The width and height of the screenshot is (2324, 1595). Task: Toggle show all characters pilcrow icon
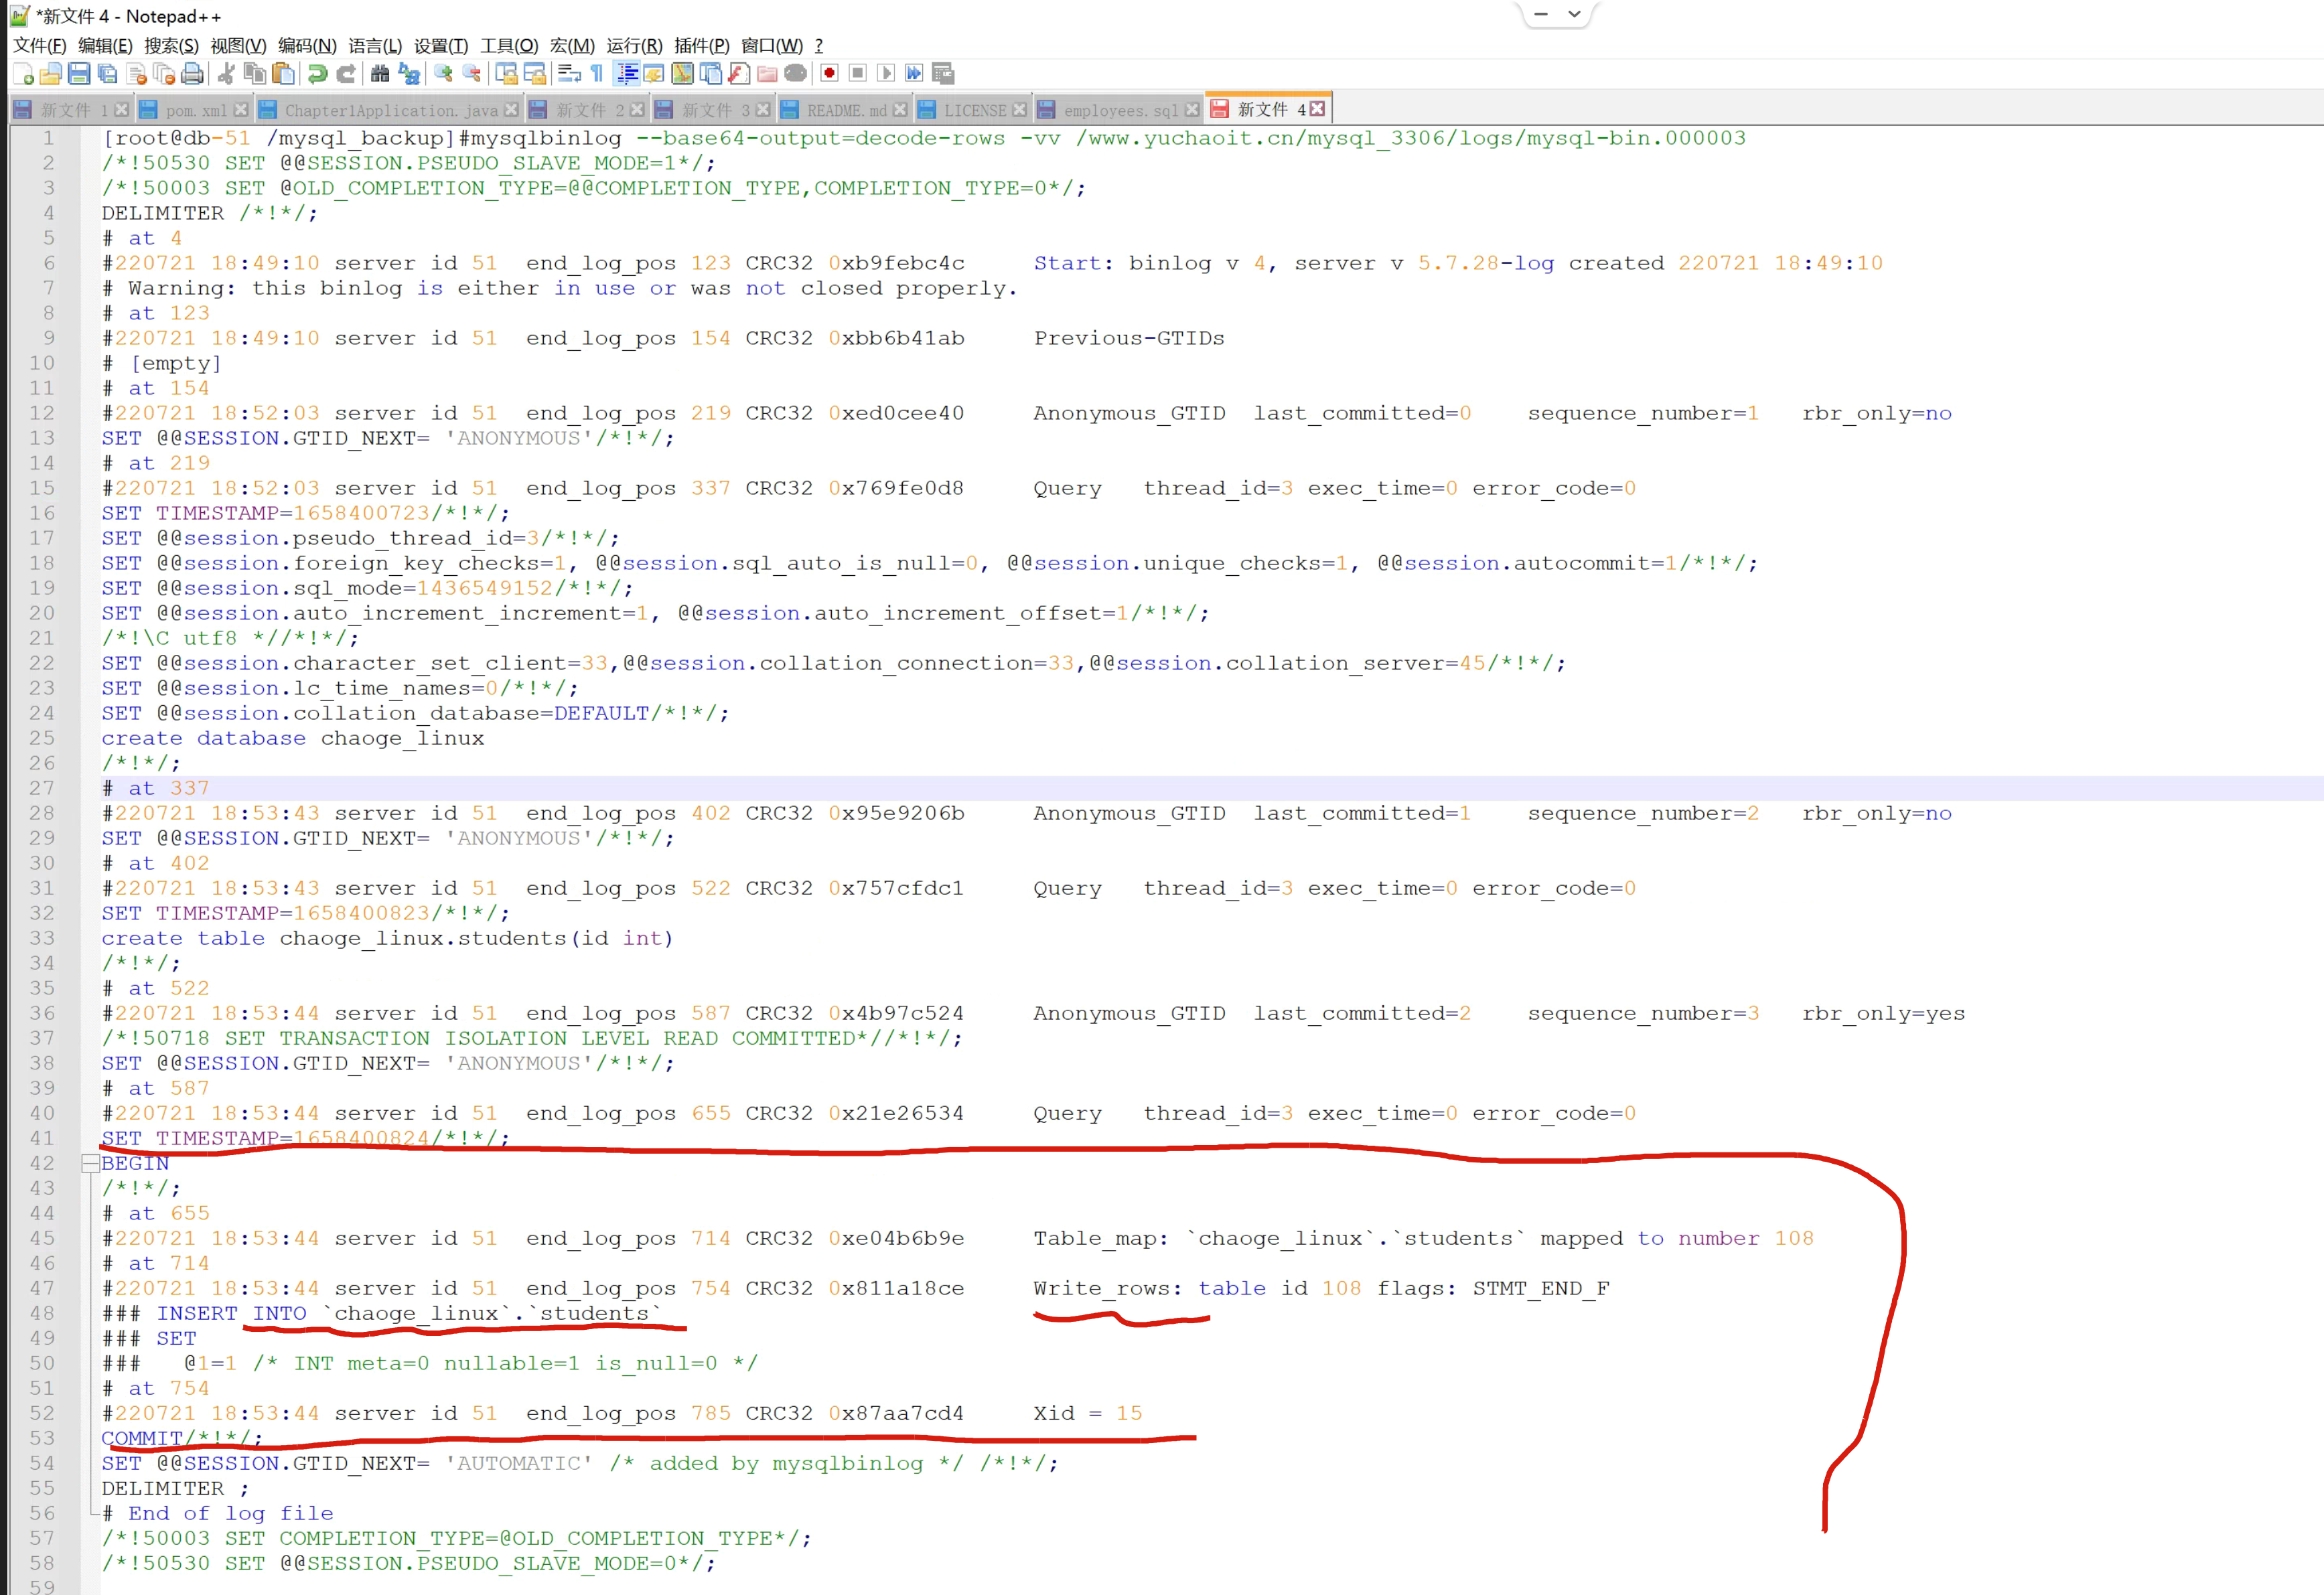pos(597,73)
